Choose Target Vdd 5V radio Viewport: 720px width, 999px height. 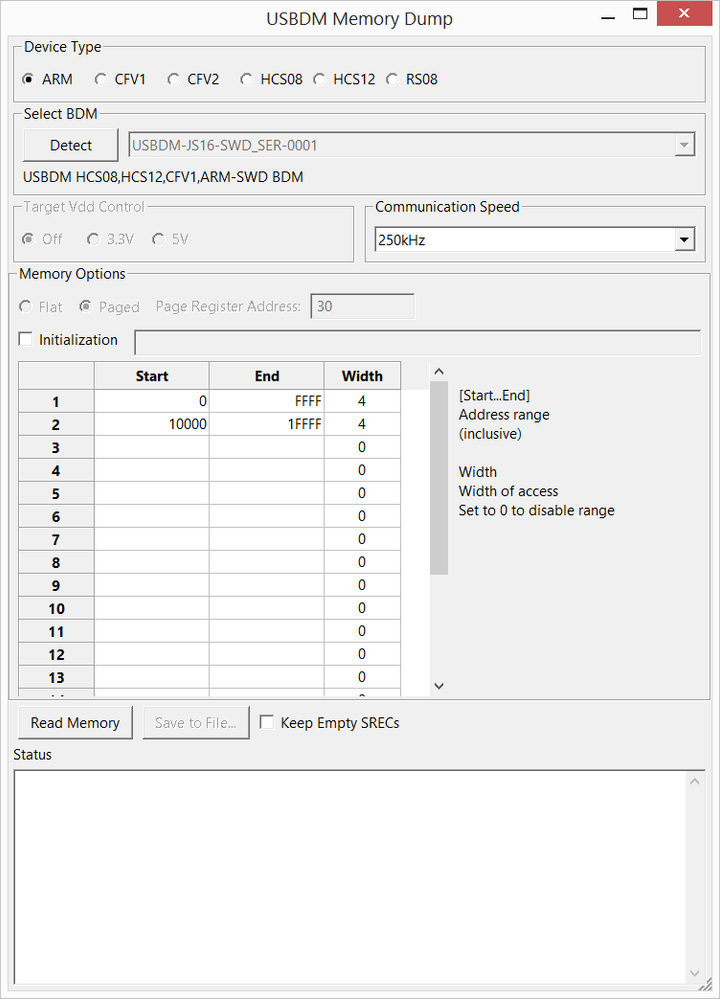tap(170, 239)
